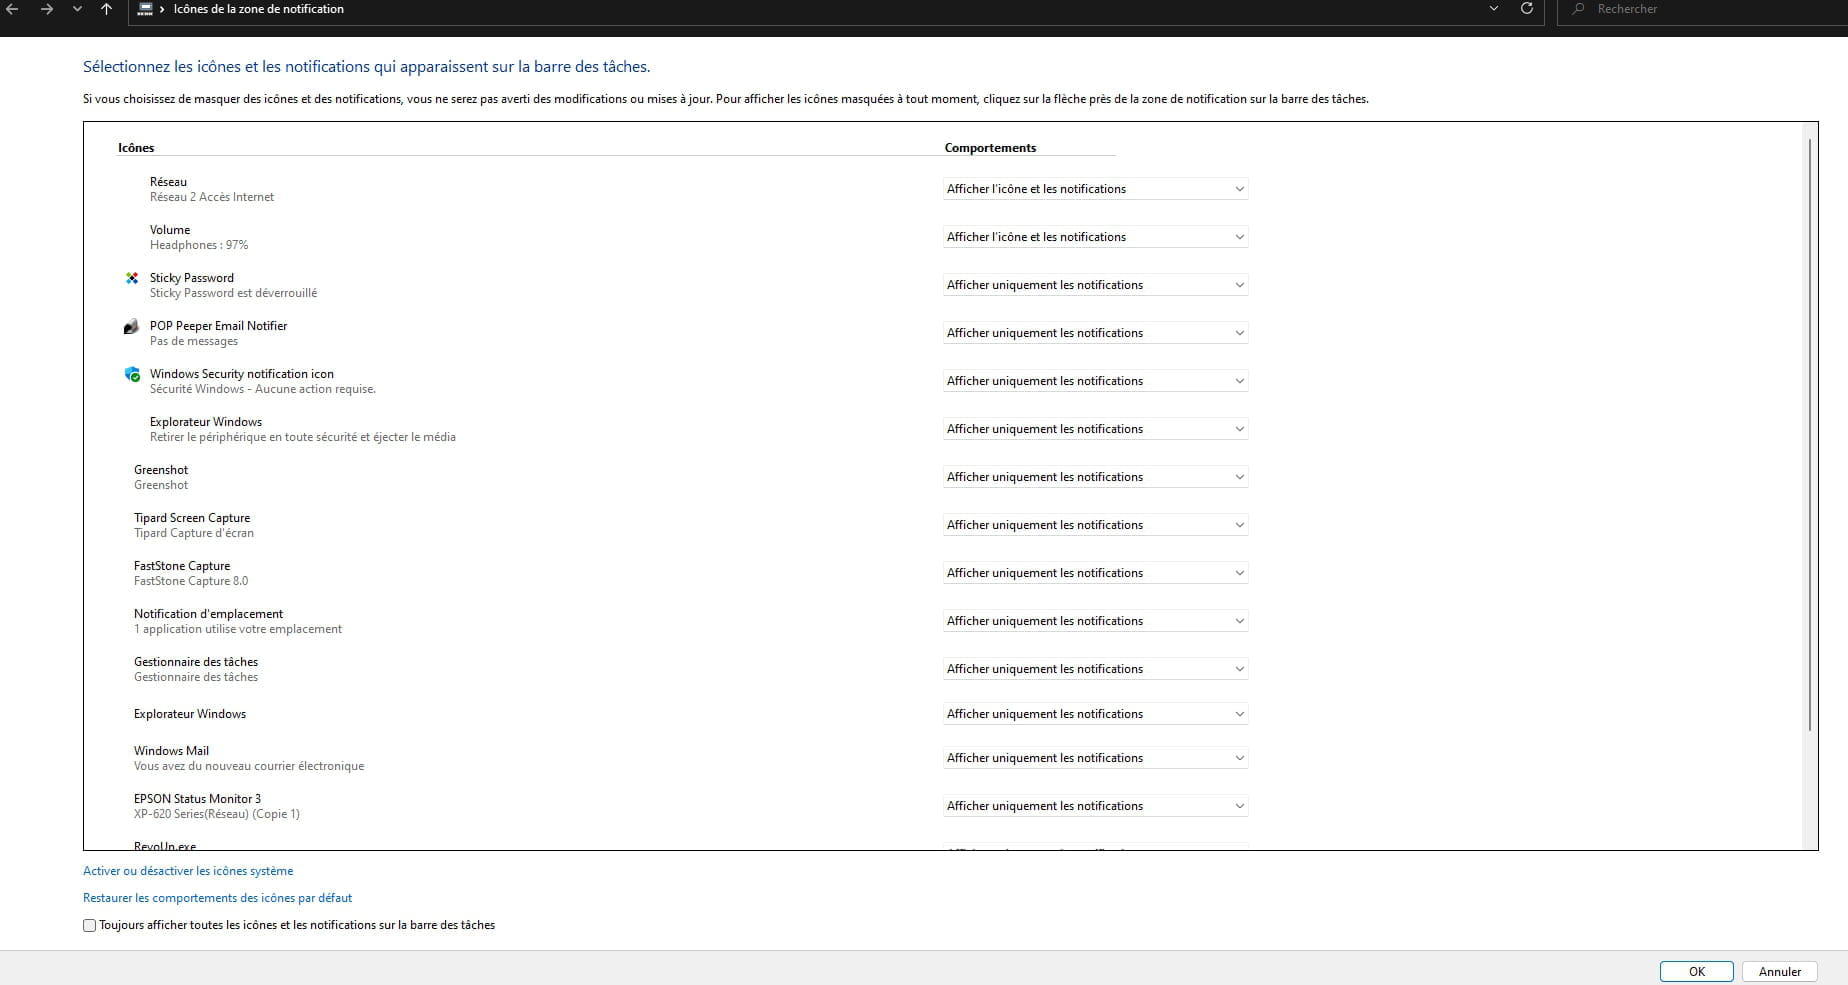This screenshot has height=985, width=1848.
Task: Click the Annuler button
Action: 1780,971
